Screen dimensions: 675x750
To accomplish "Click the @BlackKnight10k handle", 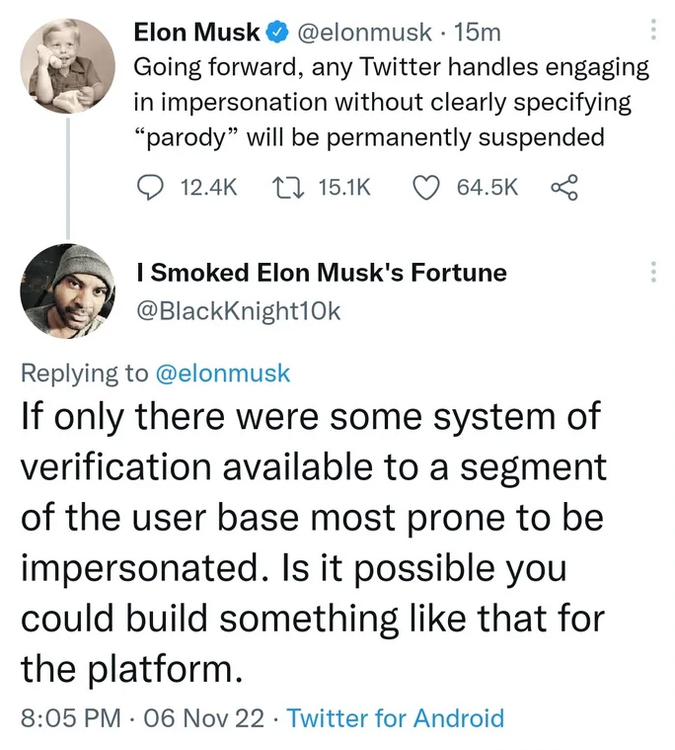I will point(237,311).
